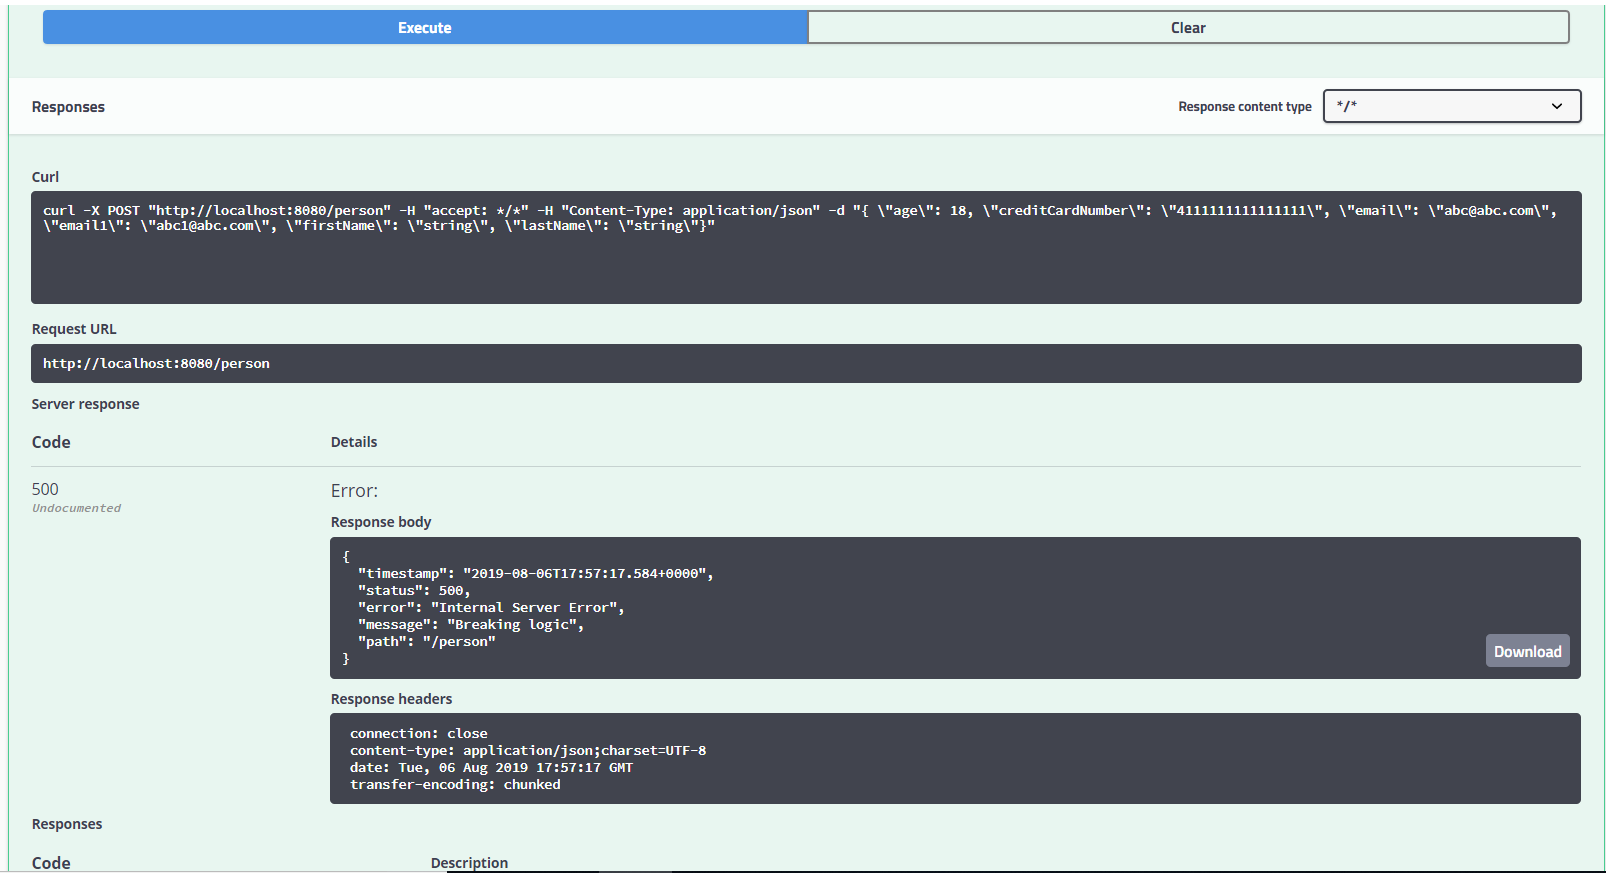Click the Description column header at bottom
Image resolution: width=1606 pixels, height=873 pixels.
[469, 862]
